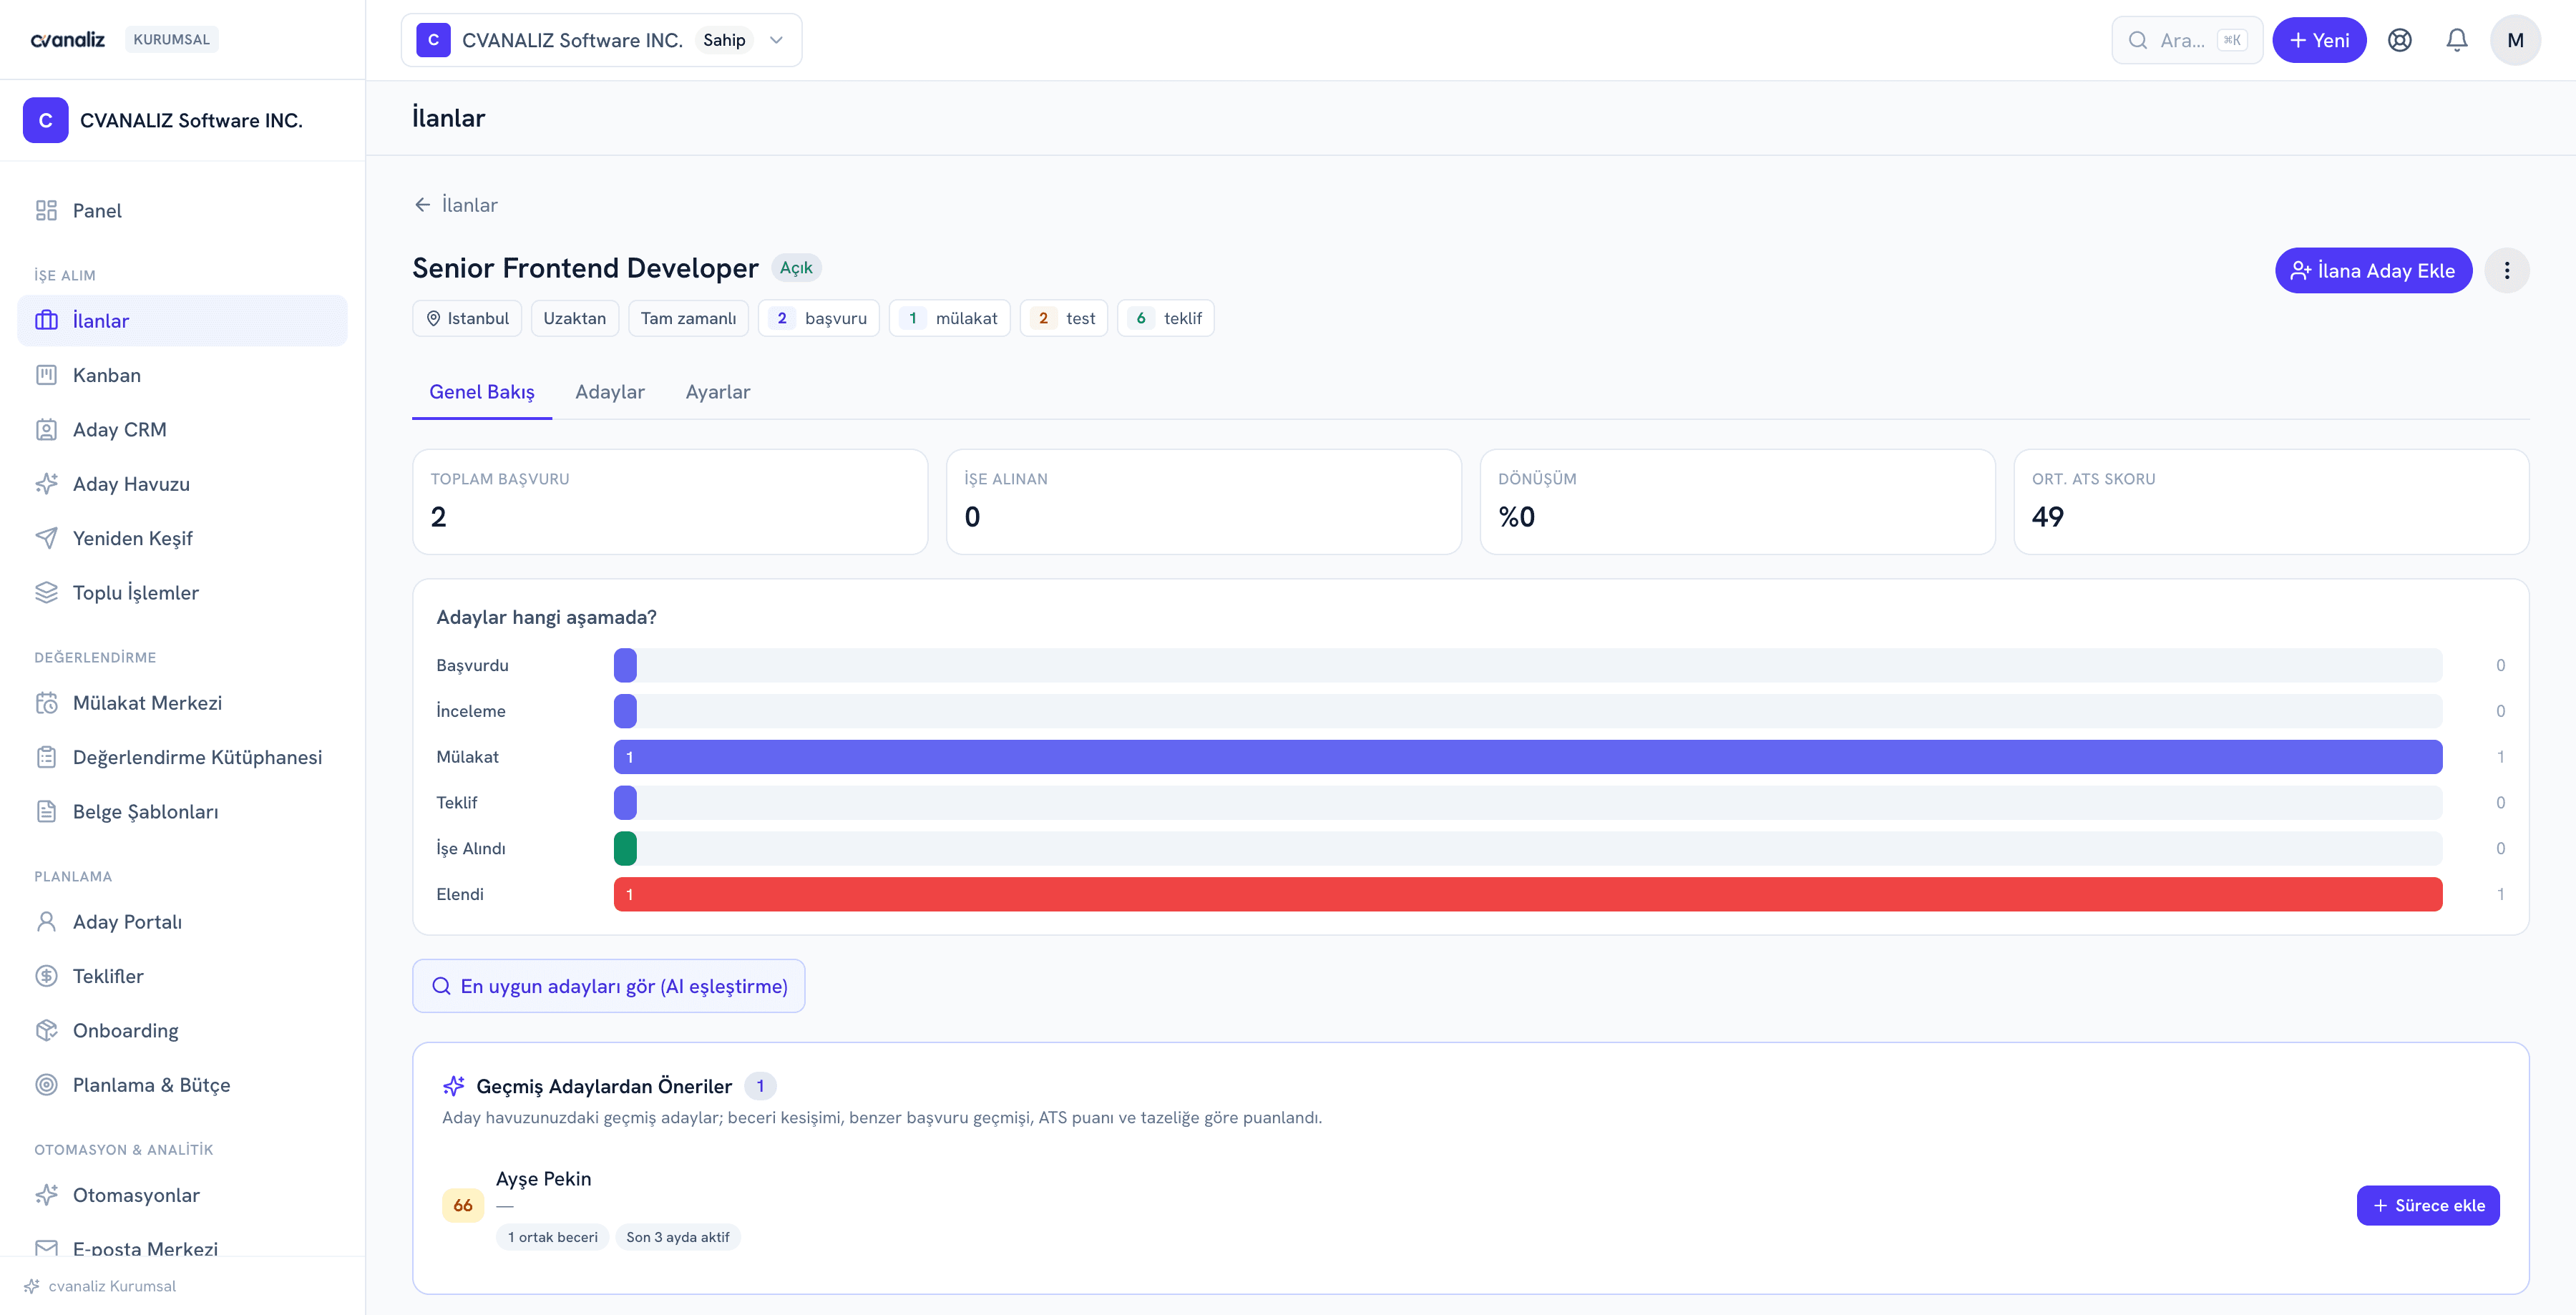Click the Dönüşüm stat card
The width and height of the screenshot is (2576, 1315).
tap(1737, 501)
